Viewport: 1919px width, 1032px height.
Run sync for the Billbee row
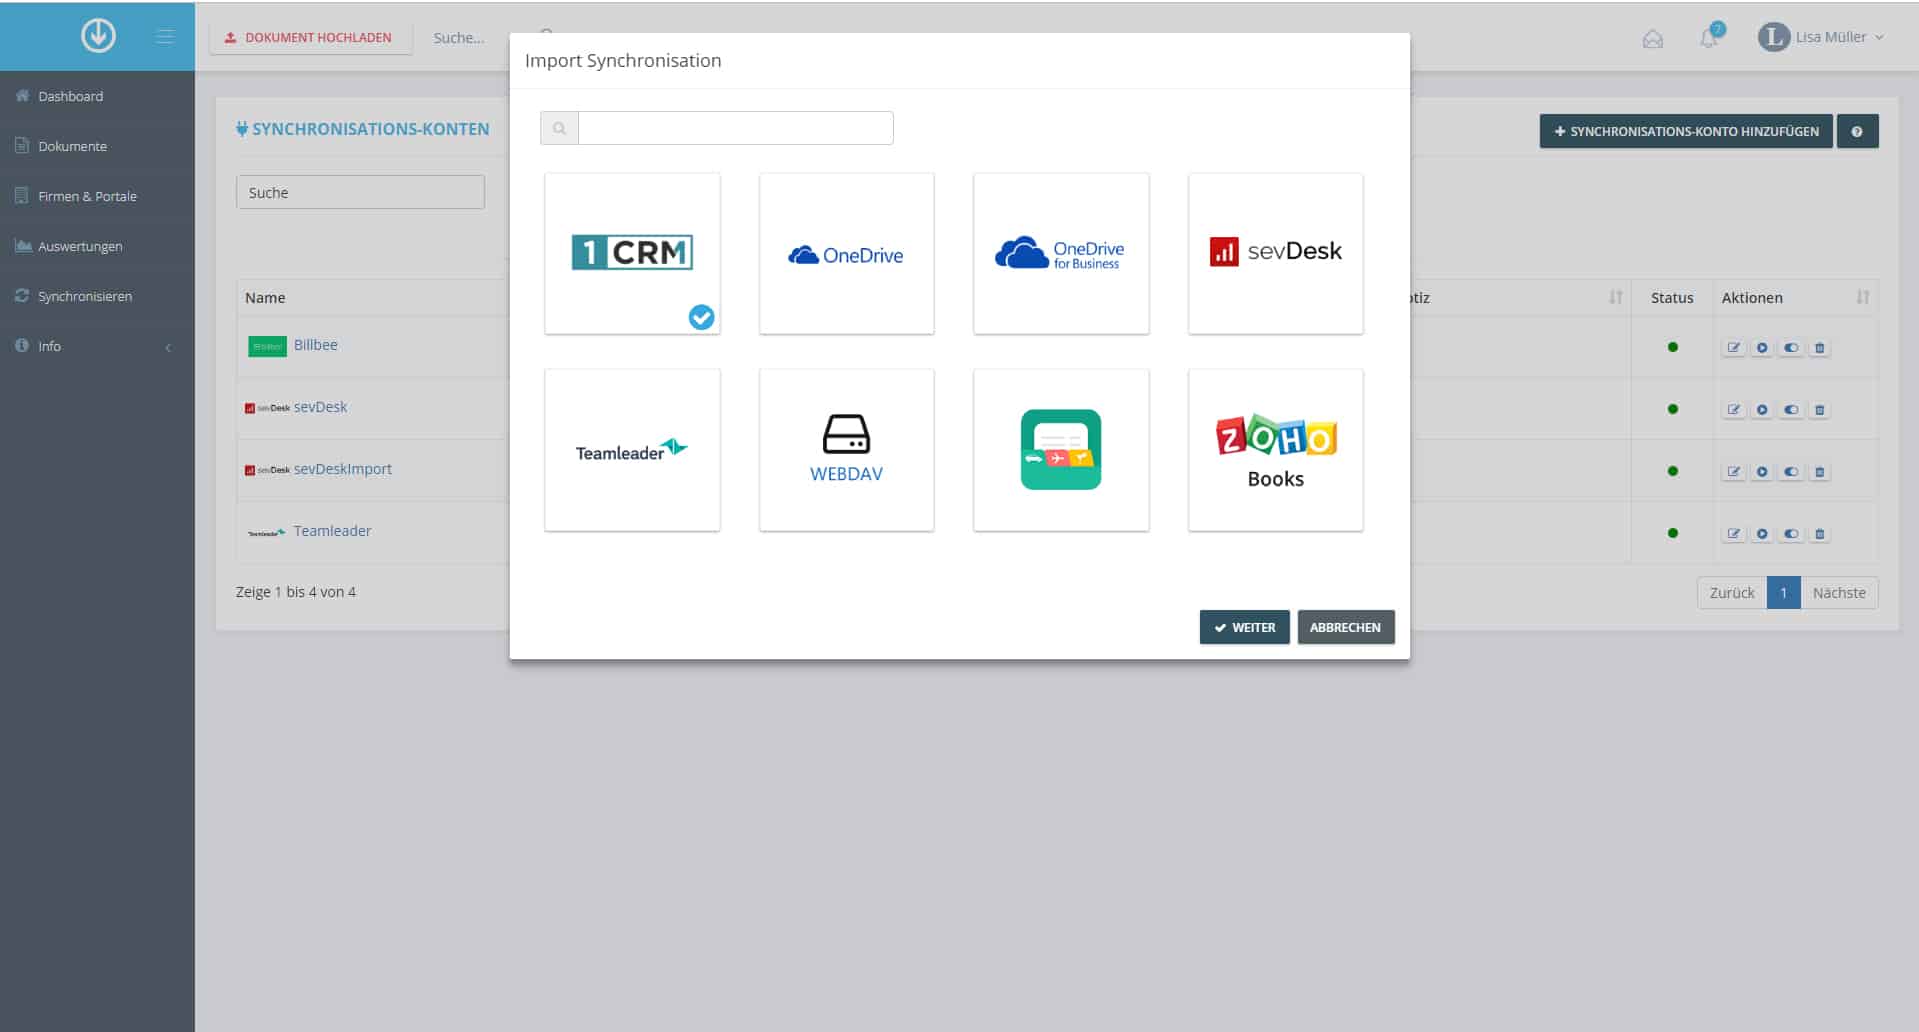[1762, 348]
